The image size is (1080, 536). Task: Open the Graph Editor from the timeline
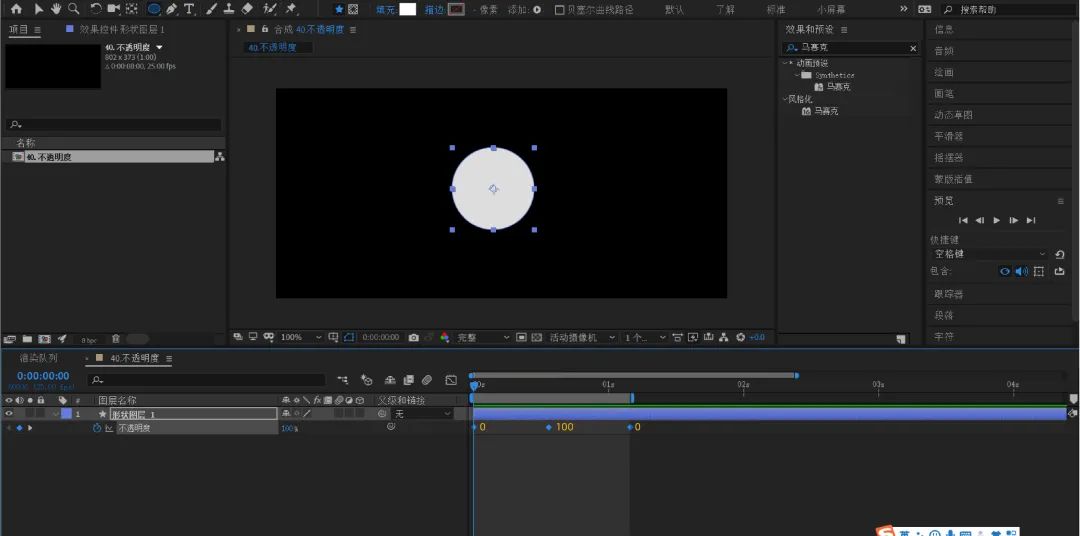tap(451, 380)
